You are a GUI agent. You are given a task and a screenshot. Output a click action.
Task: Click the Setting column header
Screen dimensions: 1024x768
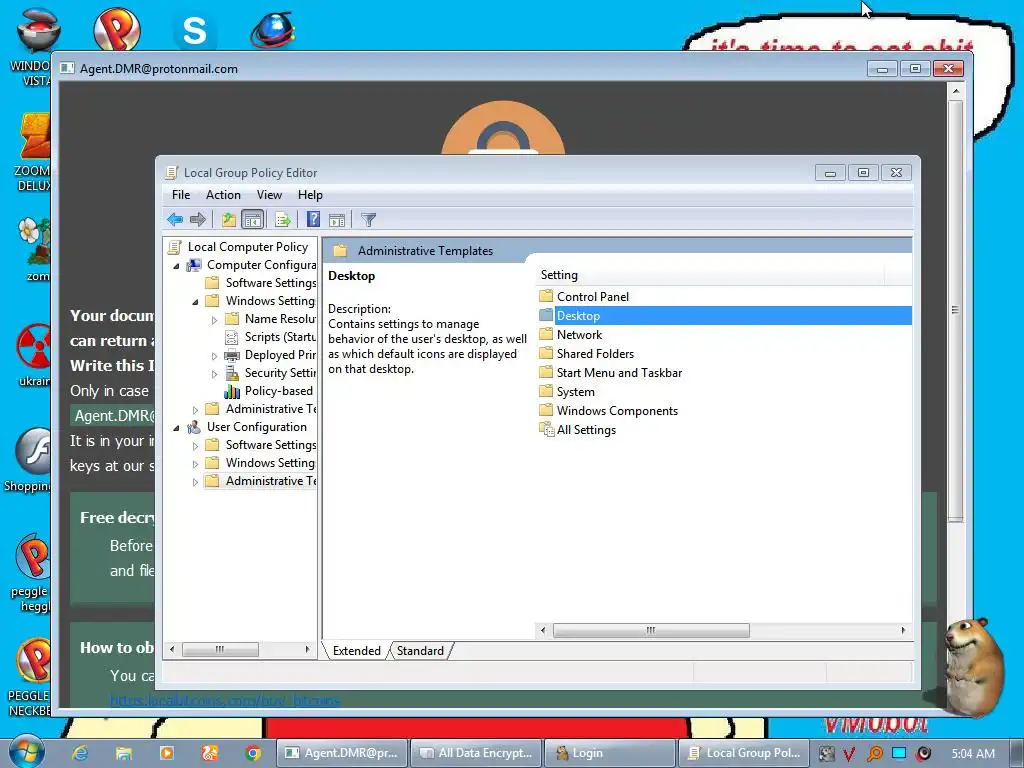click(x=710, y=275)
